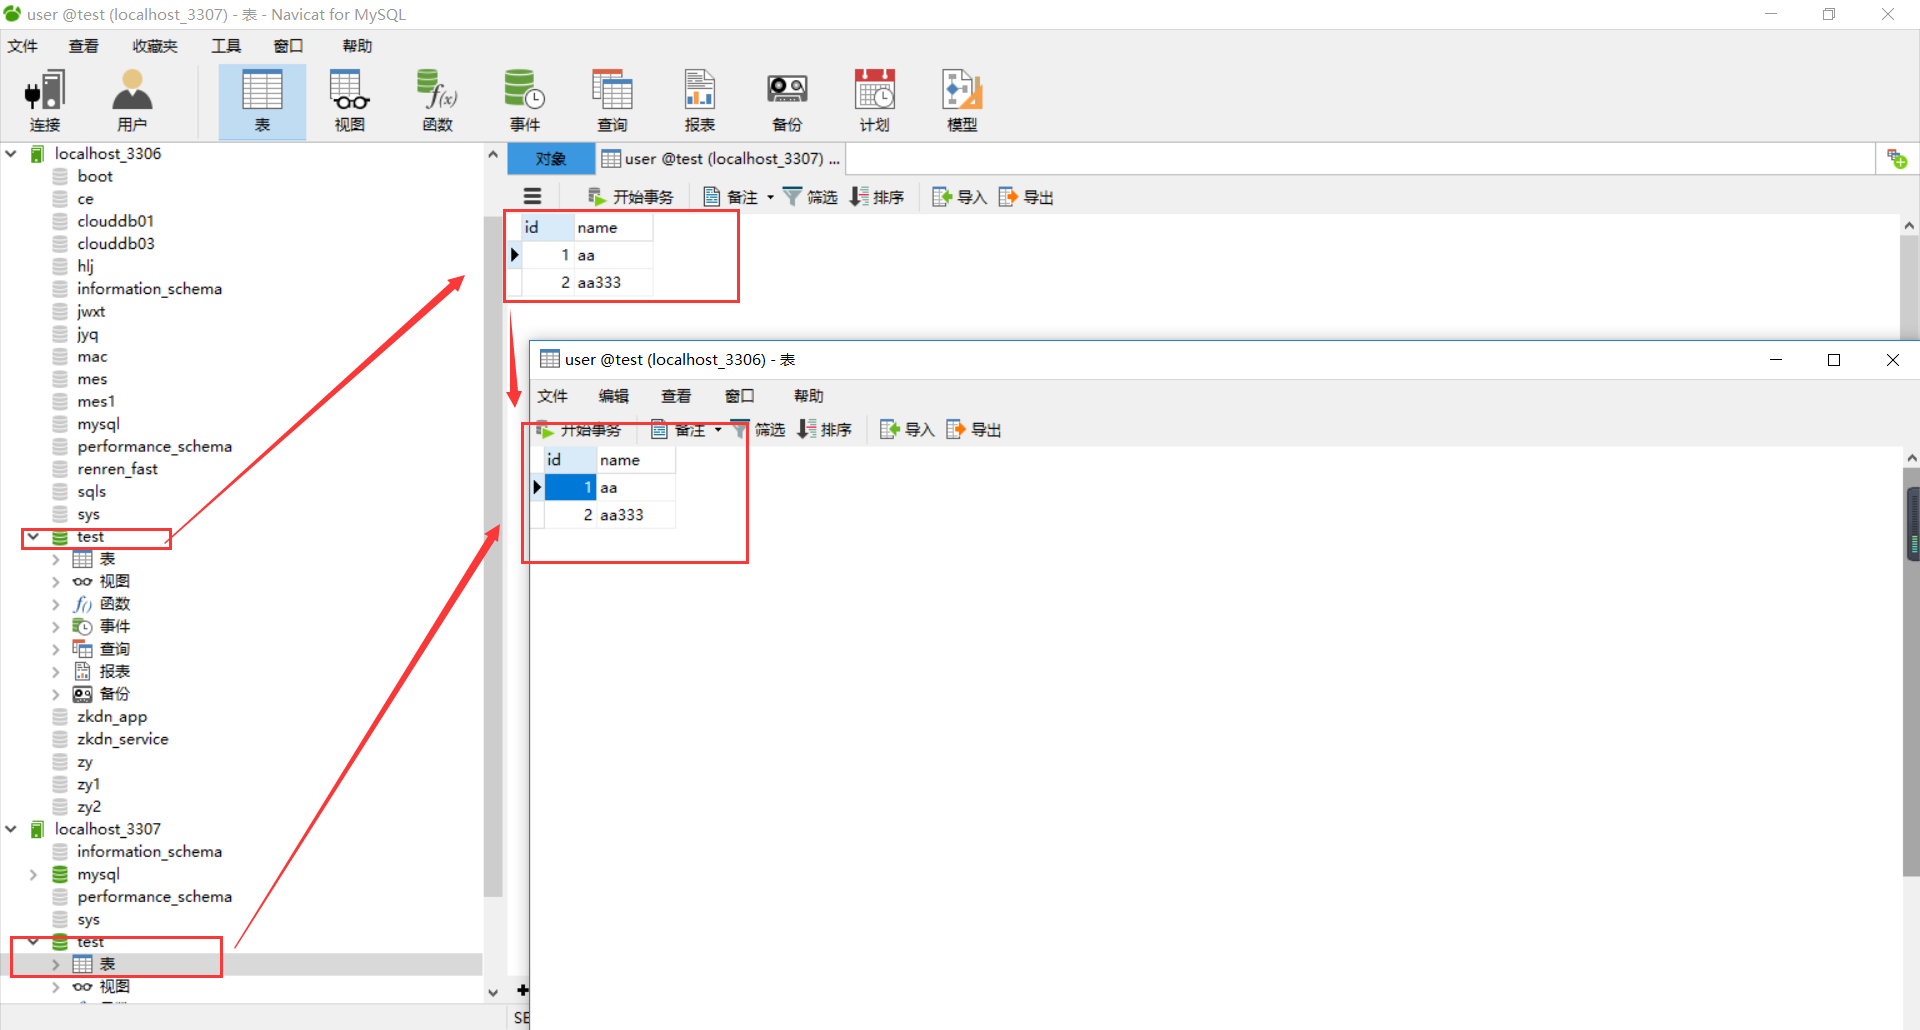Screen dimensions: 1920x1030
Task: Select the aa333 cell in localhost_3306 window
Action: point(636,515)
